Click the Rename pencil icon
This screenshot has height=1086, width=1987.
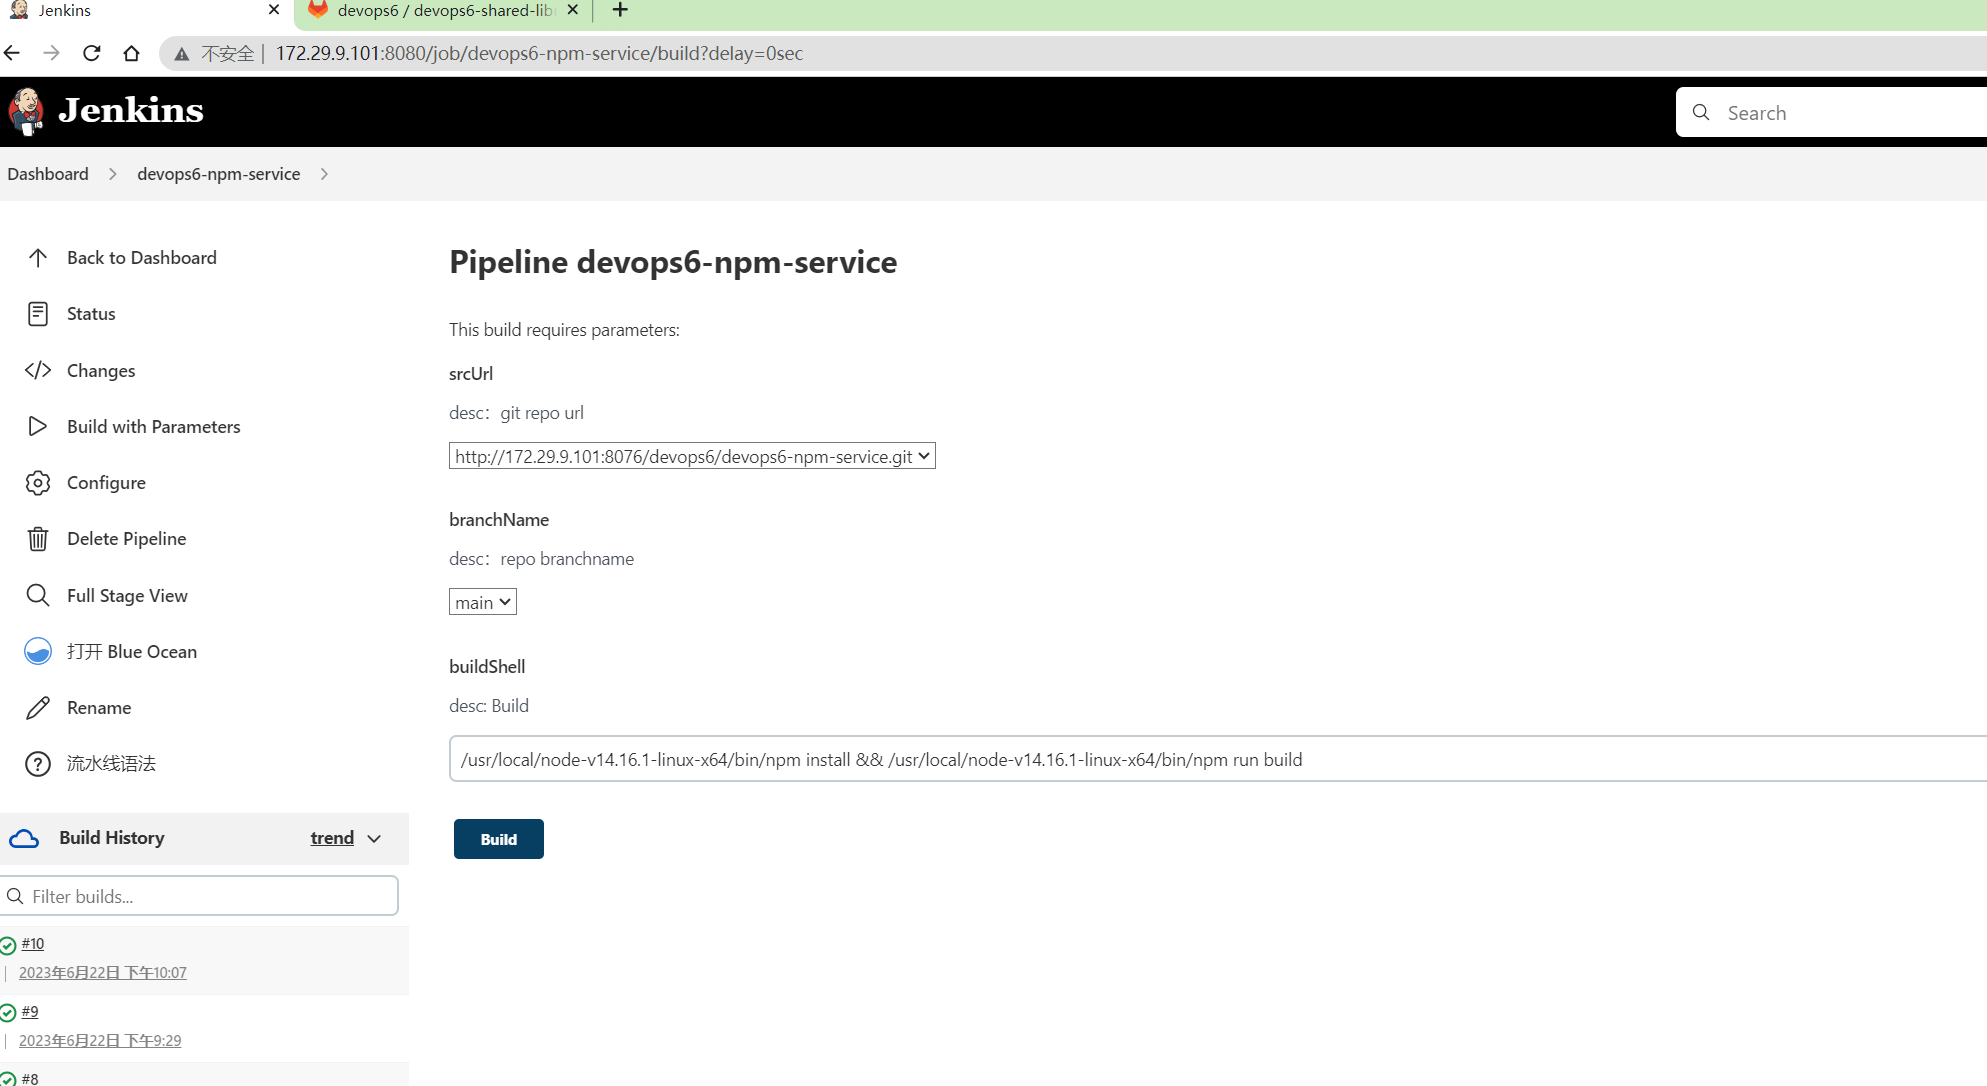[38, 708]
